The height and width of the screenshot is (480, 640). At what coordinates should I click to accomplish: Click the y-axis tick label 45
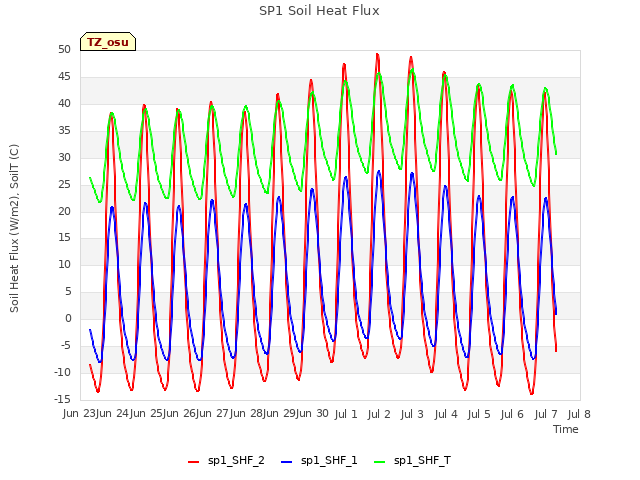point(64,77)
